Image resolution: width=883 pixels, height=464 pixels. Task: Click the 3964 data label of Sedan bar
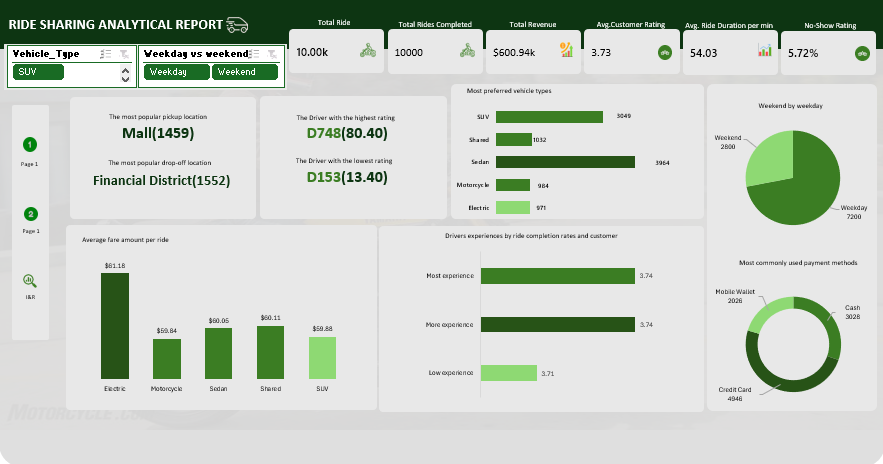pos(662,163)
